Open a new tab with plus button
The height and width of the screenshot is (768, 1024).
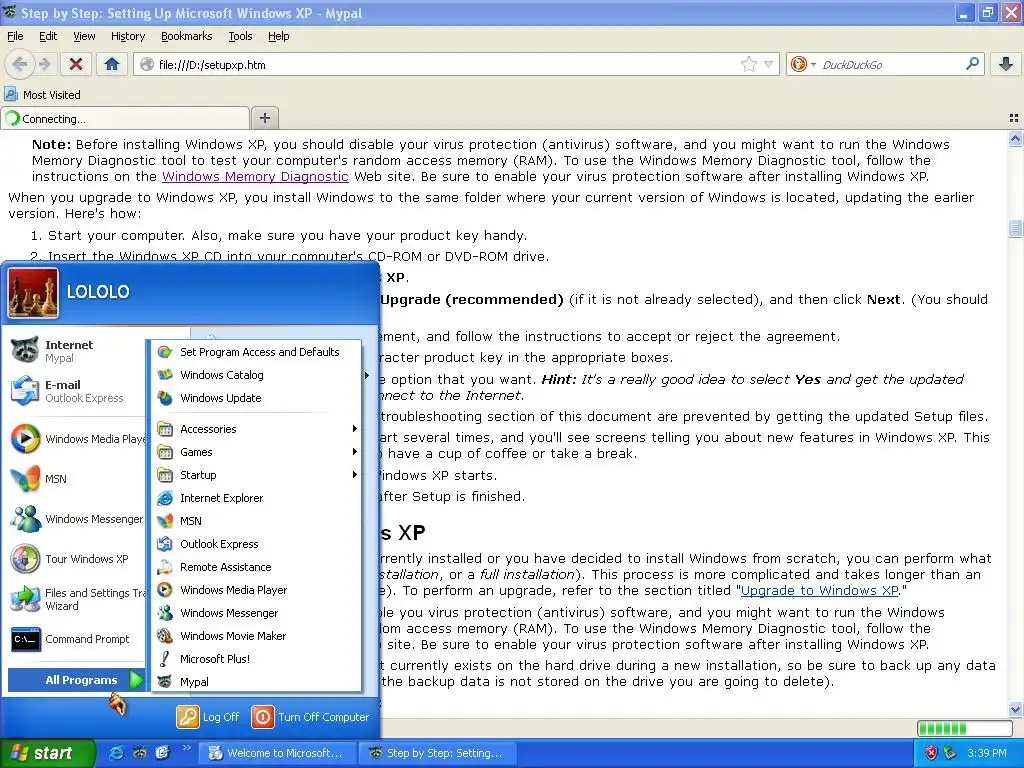[264, 118]
